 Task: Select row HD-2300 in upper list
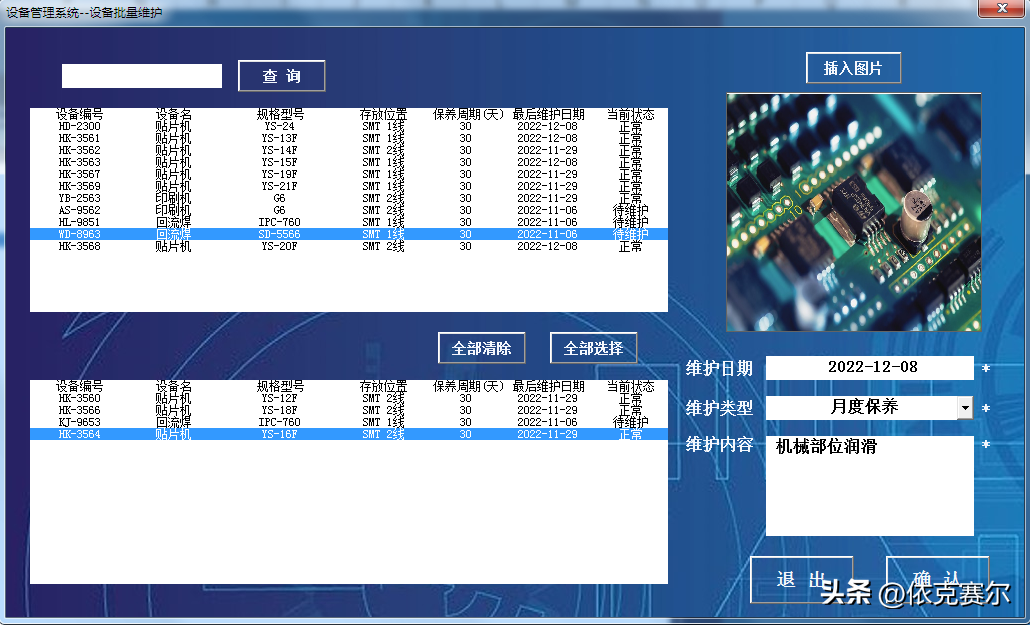[349, 126]
